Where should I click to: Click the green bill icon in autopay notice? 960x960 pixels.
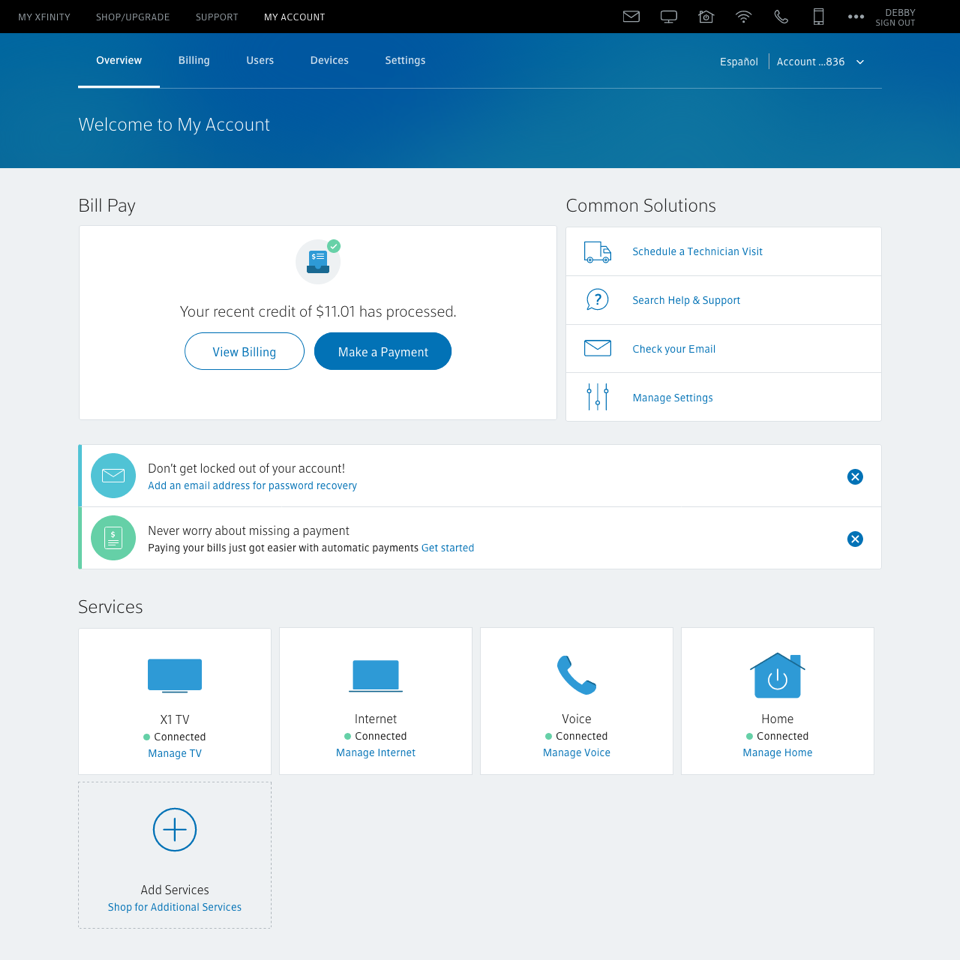[113, 538]
